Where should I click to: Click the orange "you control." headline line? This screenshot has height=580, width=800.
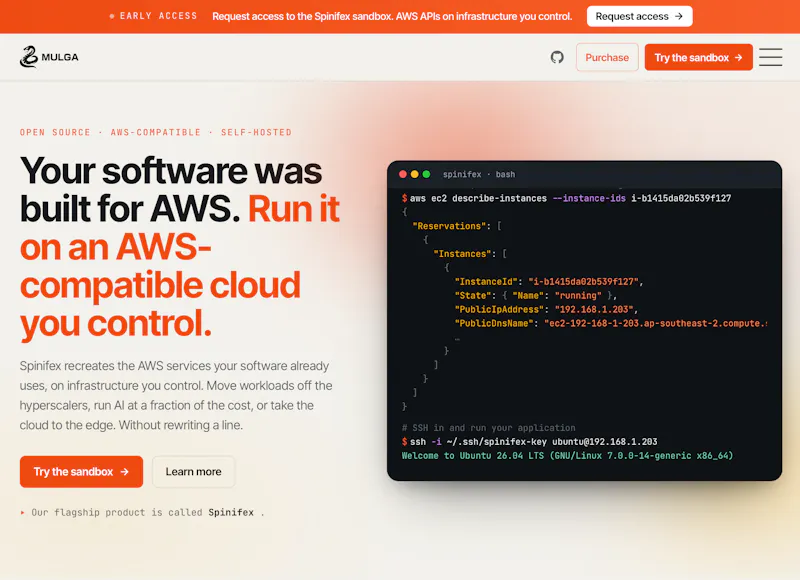(x=116, y=323)
